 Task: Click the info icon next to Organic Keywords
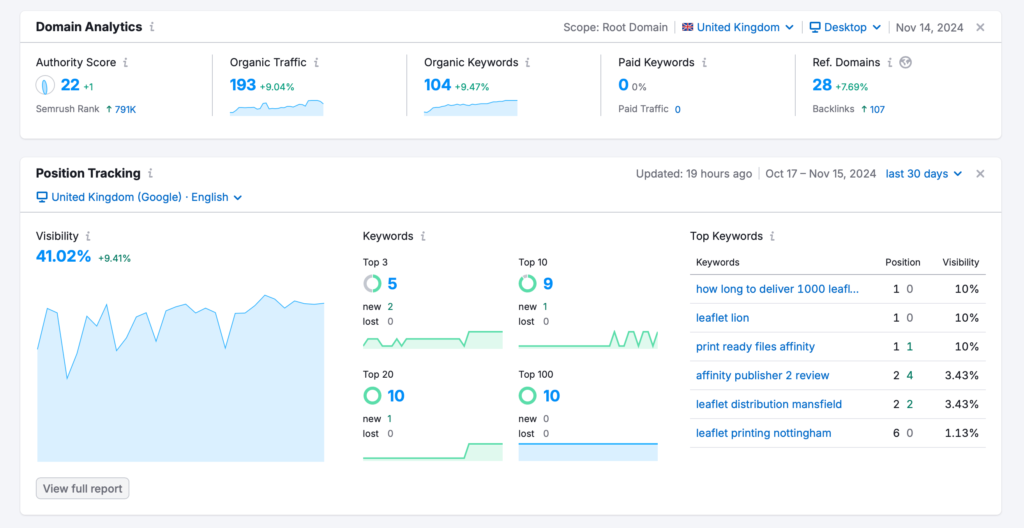click(528, 63)
